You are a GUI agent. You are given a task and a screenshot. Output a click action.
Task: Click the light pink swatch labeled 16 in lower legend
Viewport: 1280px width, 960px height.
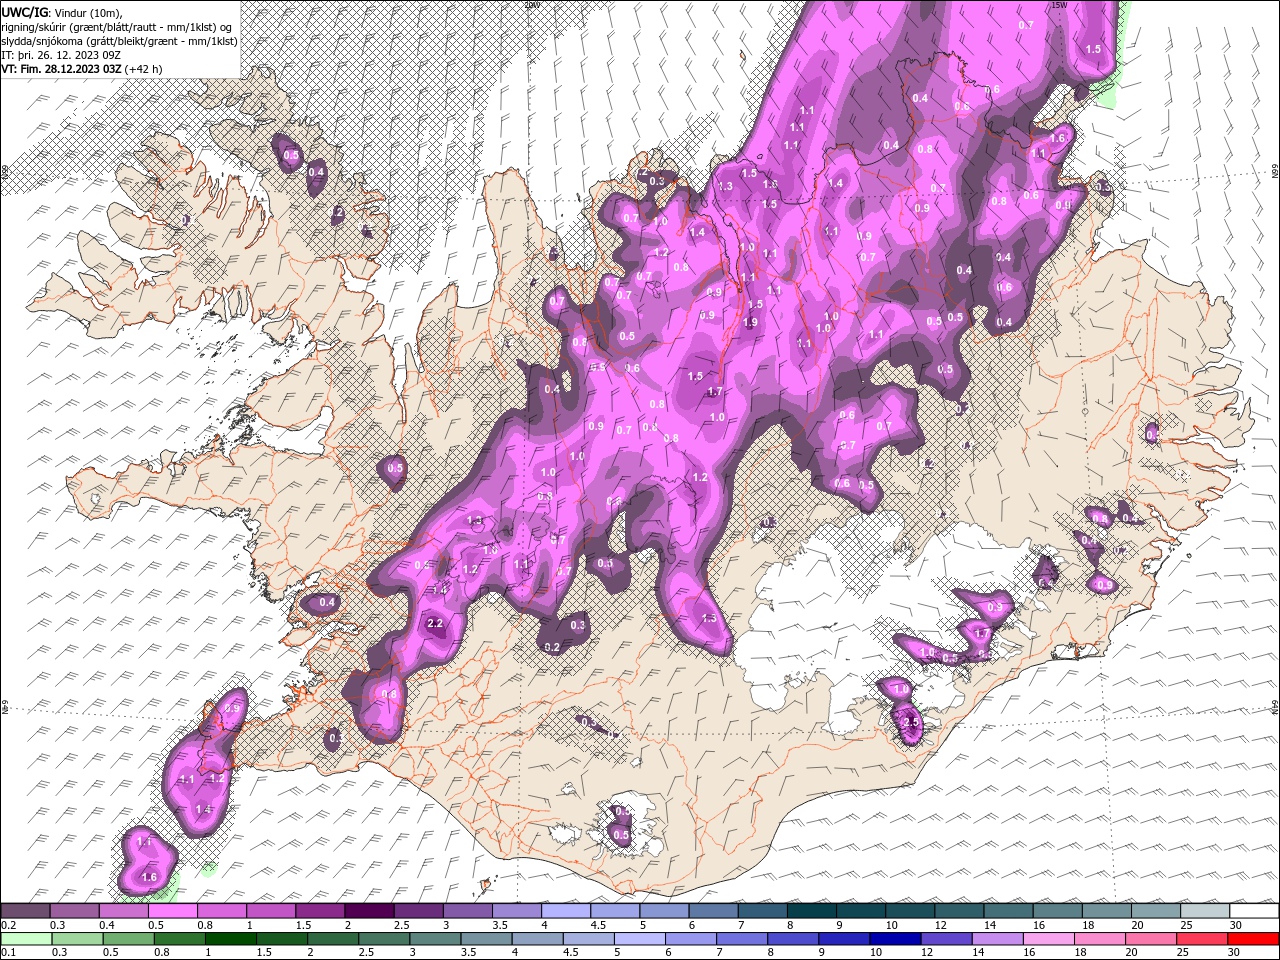1048,938
